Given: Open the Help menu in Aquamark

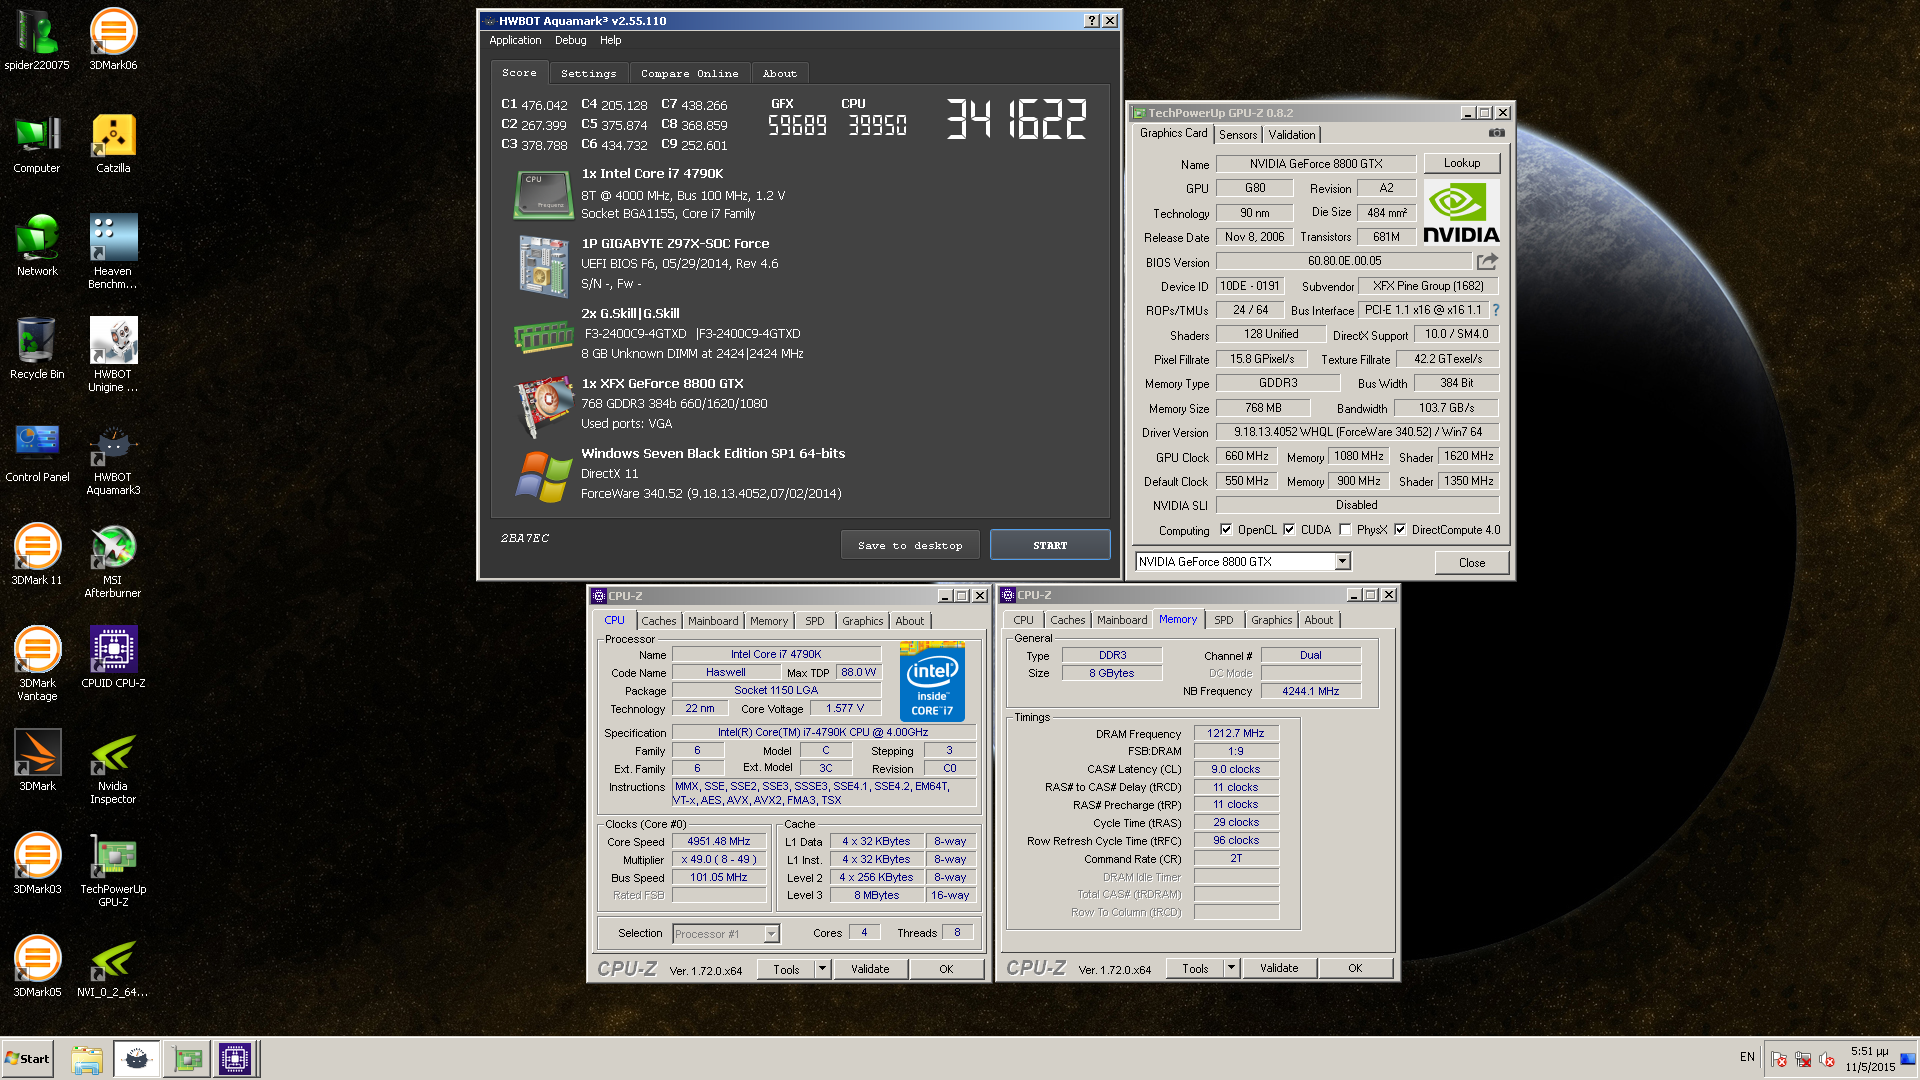Looking at the screenshot, I should pyautogui.click(x=611, y=41).
